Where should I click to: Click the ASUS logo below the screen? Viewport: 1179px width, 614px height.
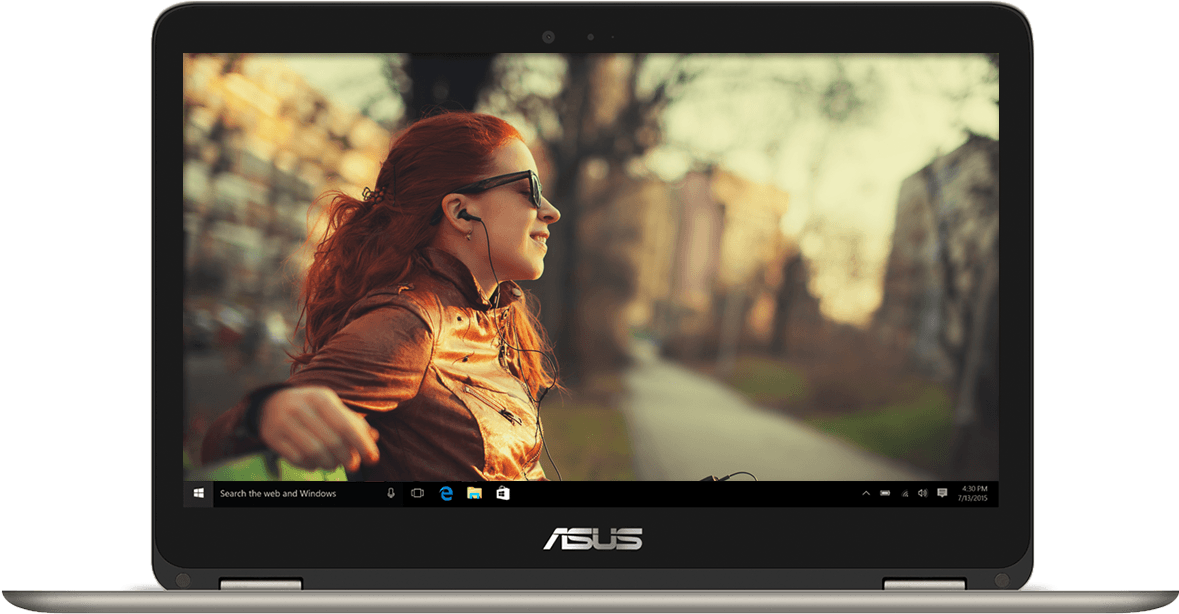coord(593,539)
